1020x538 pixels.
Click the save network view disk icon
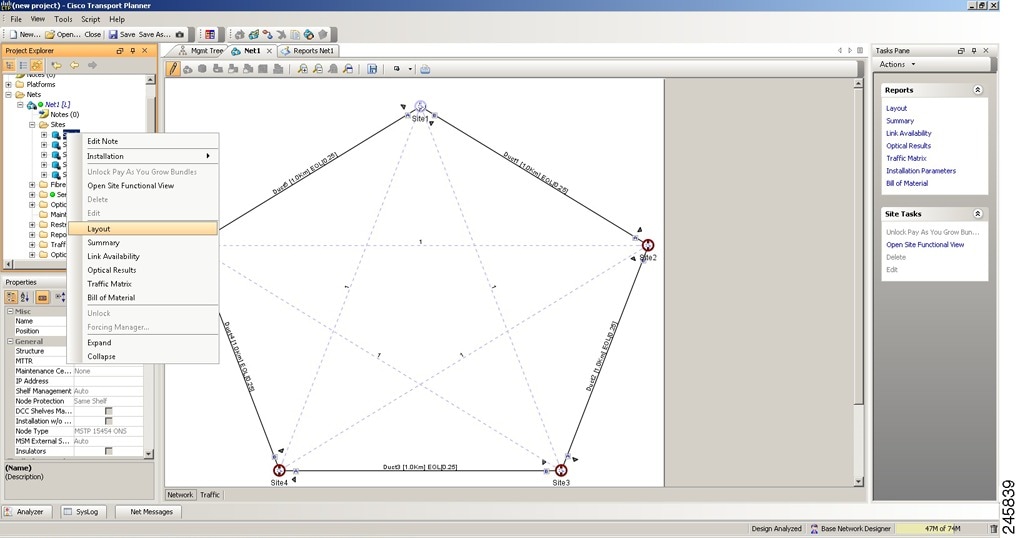pos(372,69)
